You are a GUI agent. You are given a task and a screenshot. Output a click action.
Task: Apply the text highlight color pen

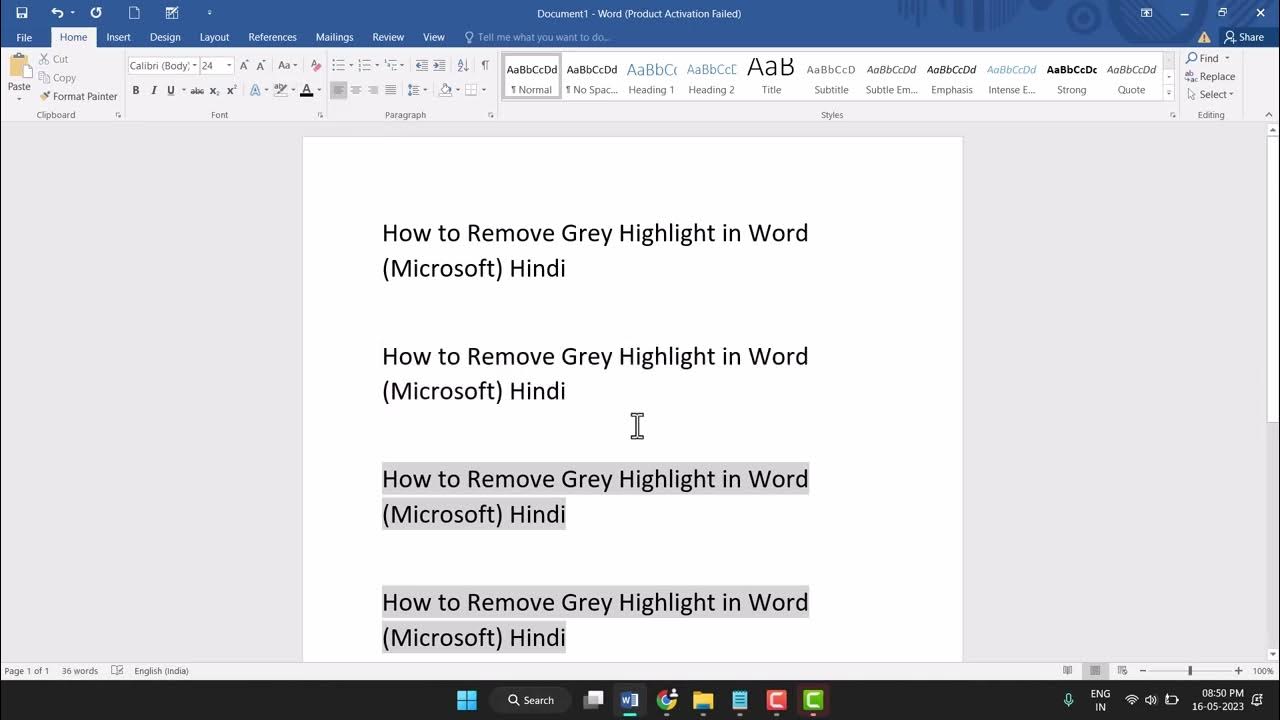[281, 90]
